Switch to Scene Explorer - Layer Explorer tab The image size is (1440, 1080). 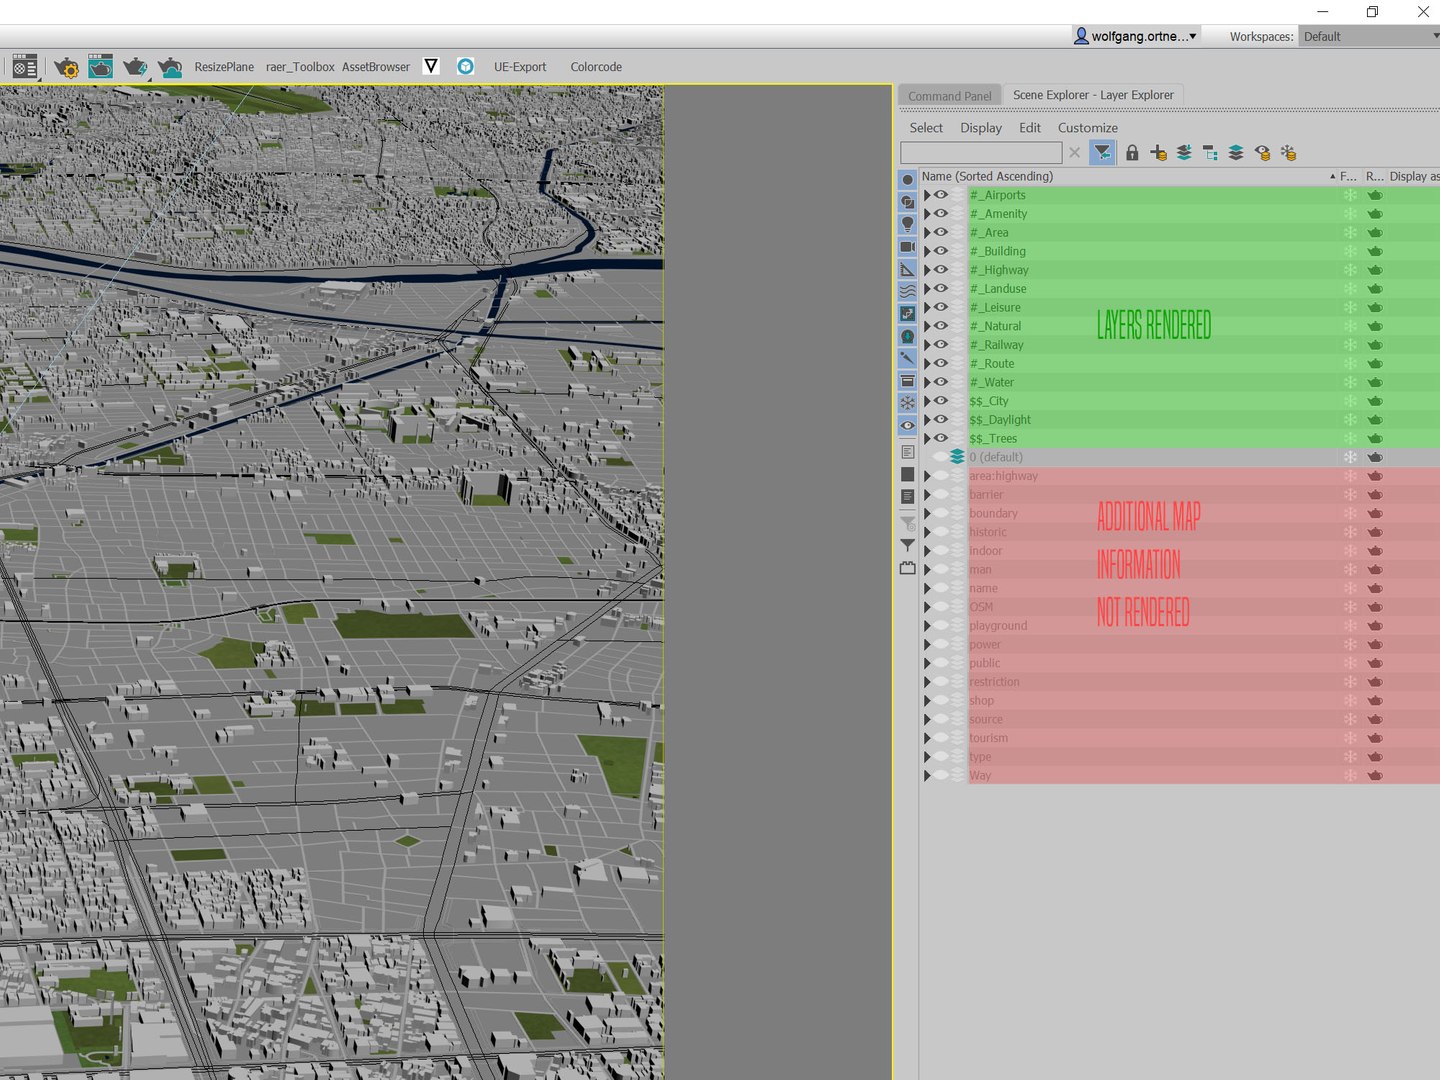1093,95
